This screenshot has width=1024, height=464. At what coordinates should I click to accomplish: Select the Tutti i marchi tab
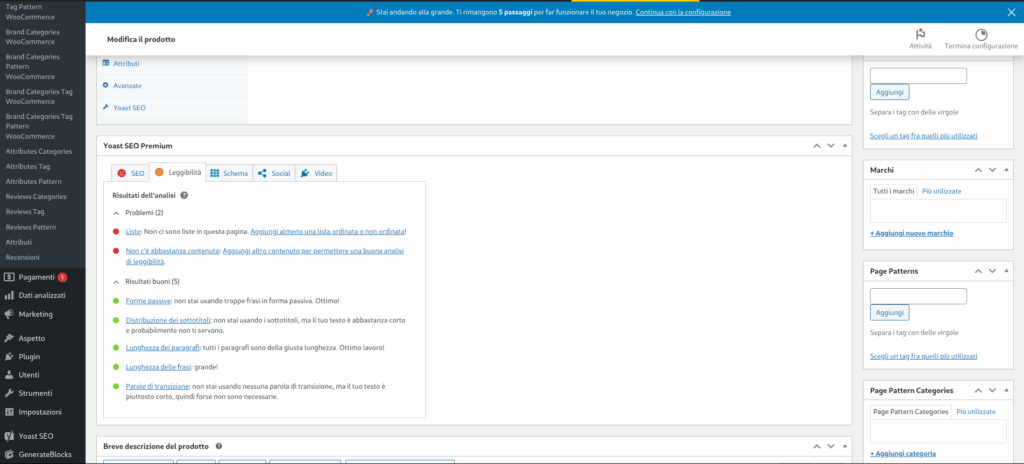pos(893,191)
